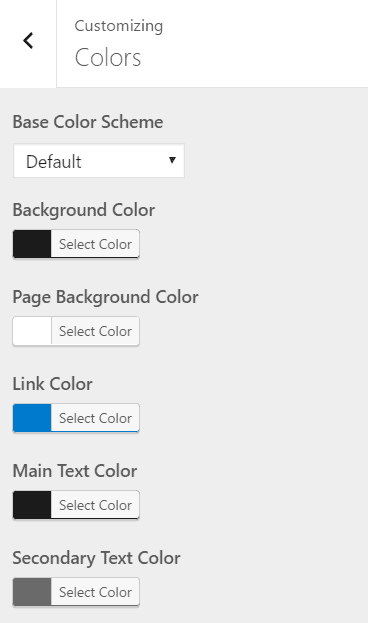Click the white Page Background Color swatch
368x623 pixels.
(x=32, y=331)
